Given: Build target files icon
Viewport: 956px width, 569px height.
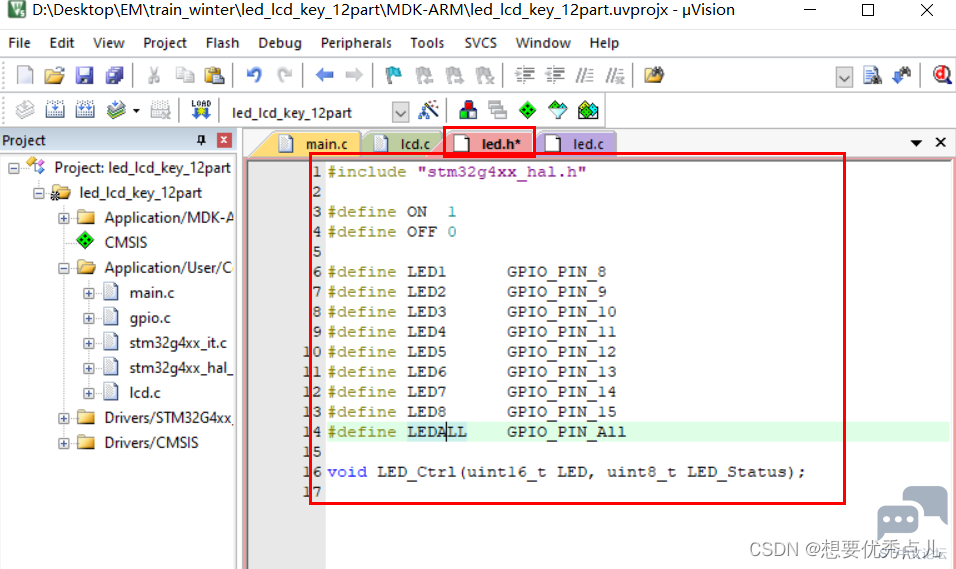Looking at the screenshot, I should pos(55,110).
